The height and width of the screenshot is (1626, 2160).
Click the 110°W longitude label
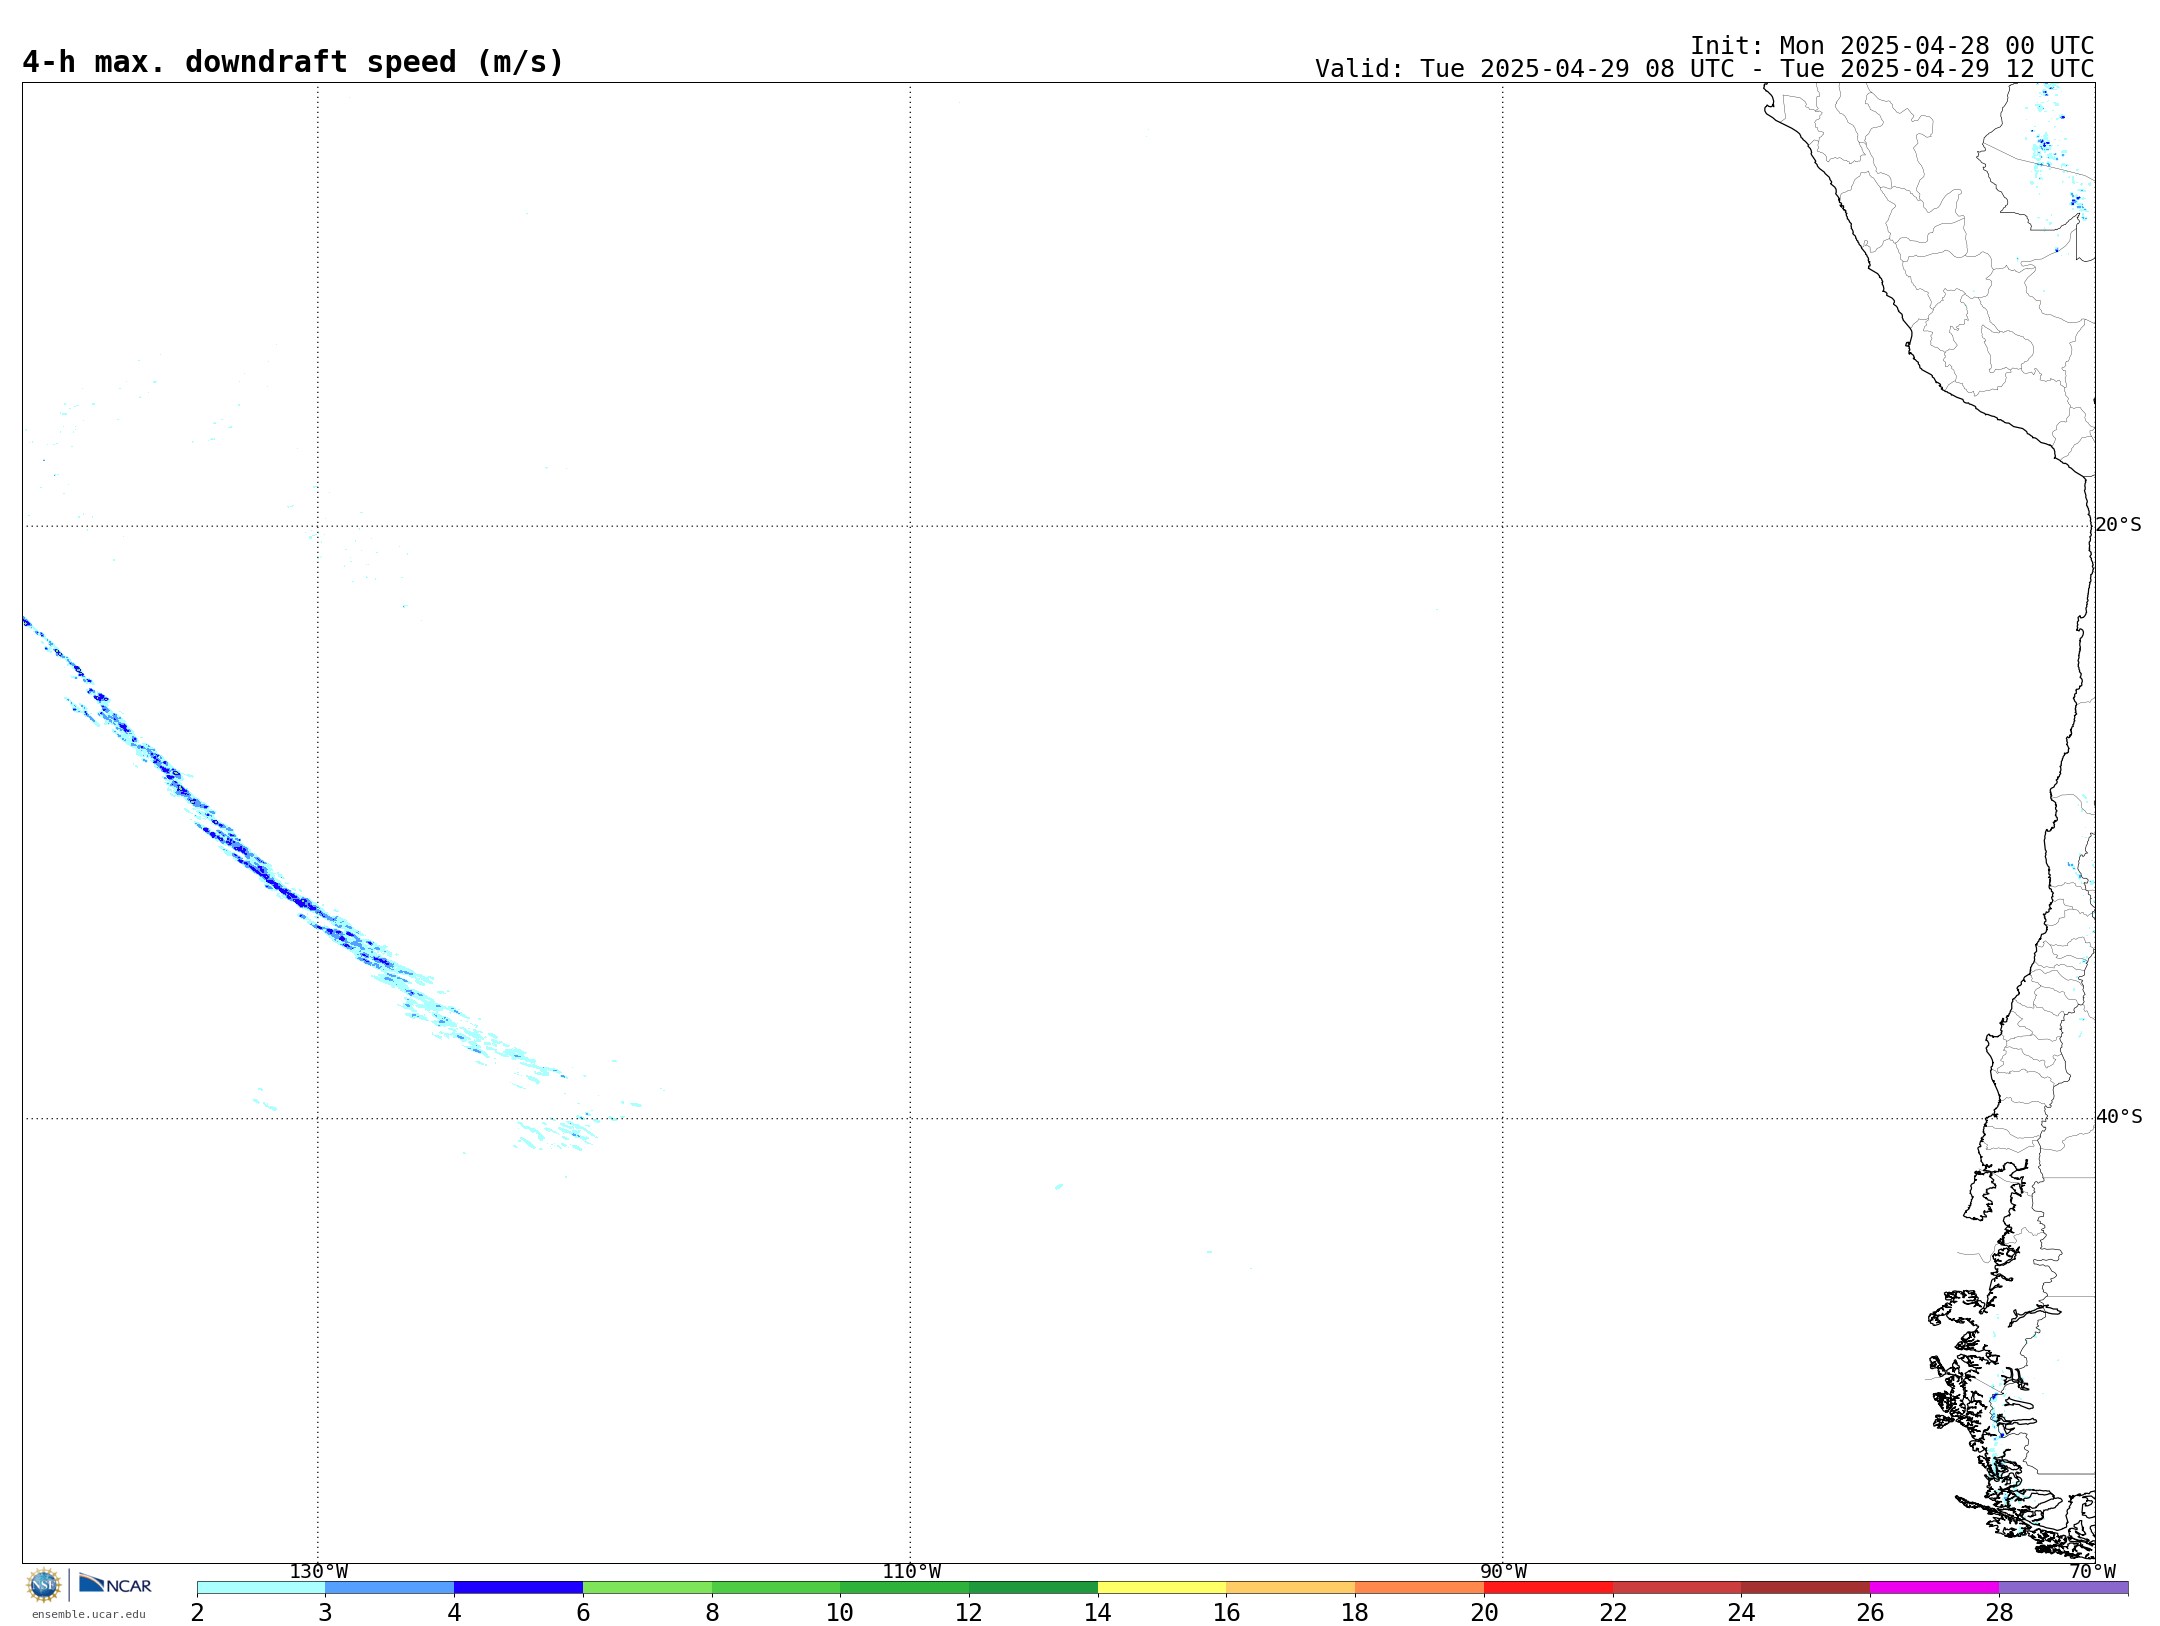point(911,1571)
